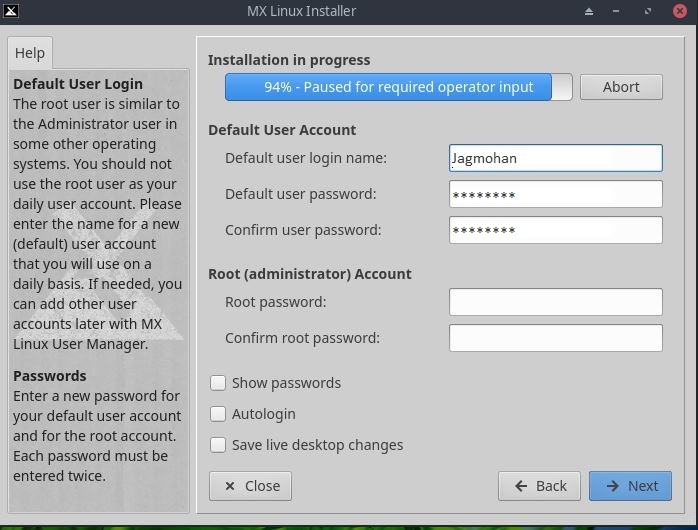Image resolution: width=698 pixels, height=530 pixels.
Task: Go Back to the previous page
Action: 540,486
